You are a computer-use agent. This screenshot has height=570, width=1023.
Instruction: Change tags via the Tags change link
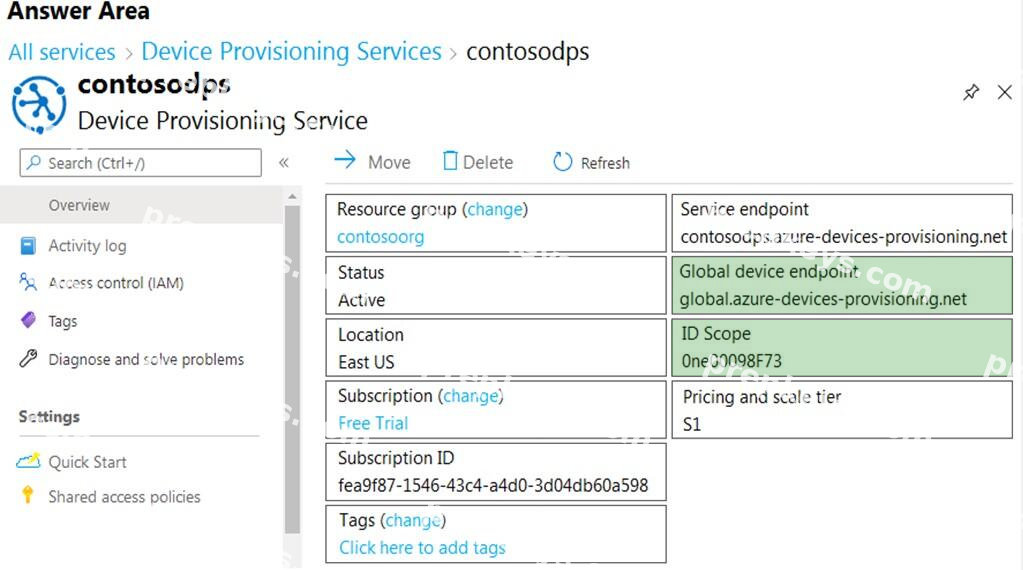coord(413,520)
